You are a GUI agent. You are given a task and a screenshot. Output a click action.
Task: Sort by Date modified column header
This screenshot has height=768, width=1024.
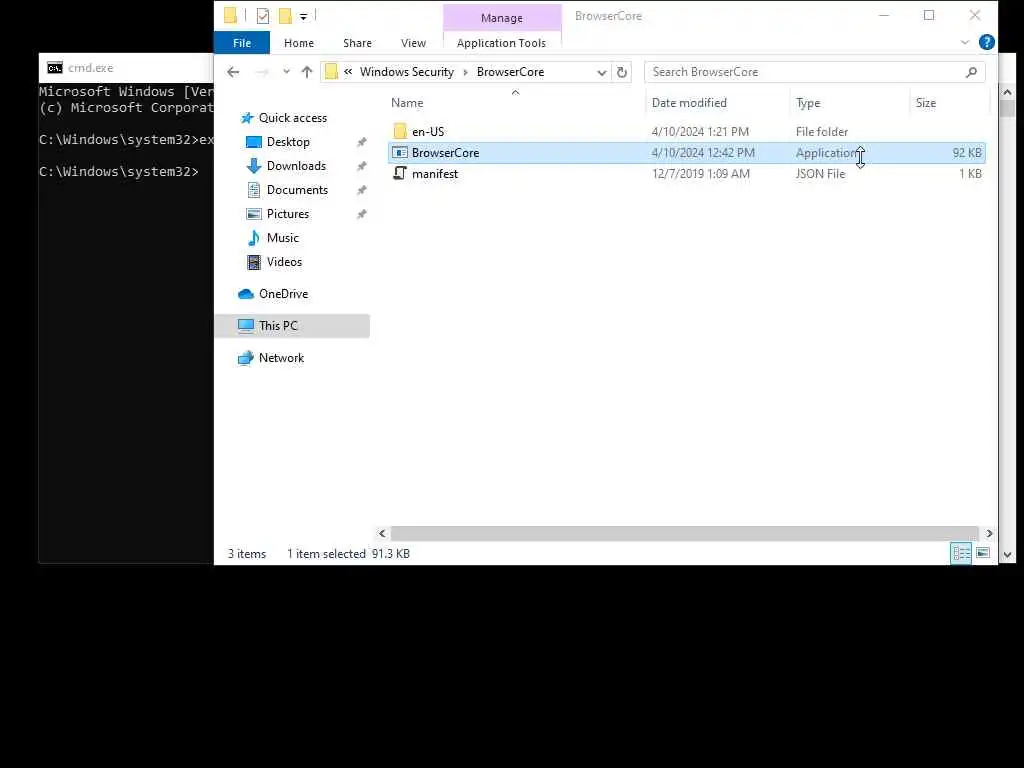[x=689, y=103]
